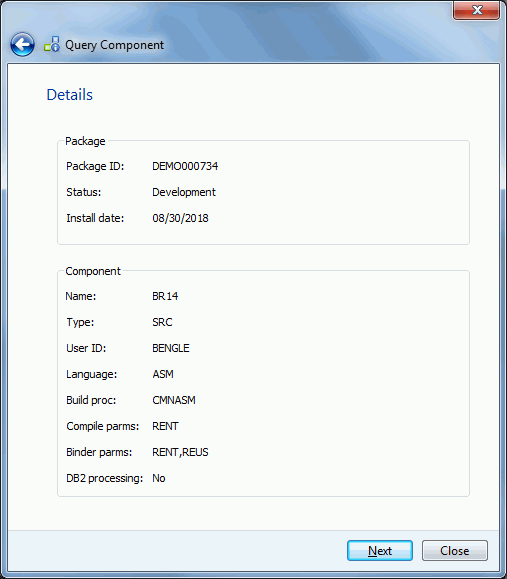Click the component name BR14
This screenshot has width=507, height=579.
(x=165, y=296)
